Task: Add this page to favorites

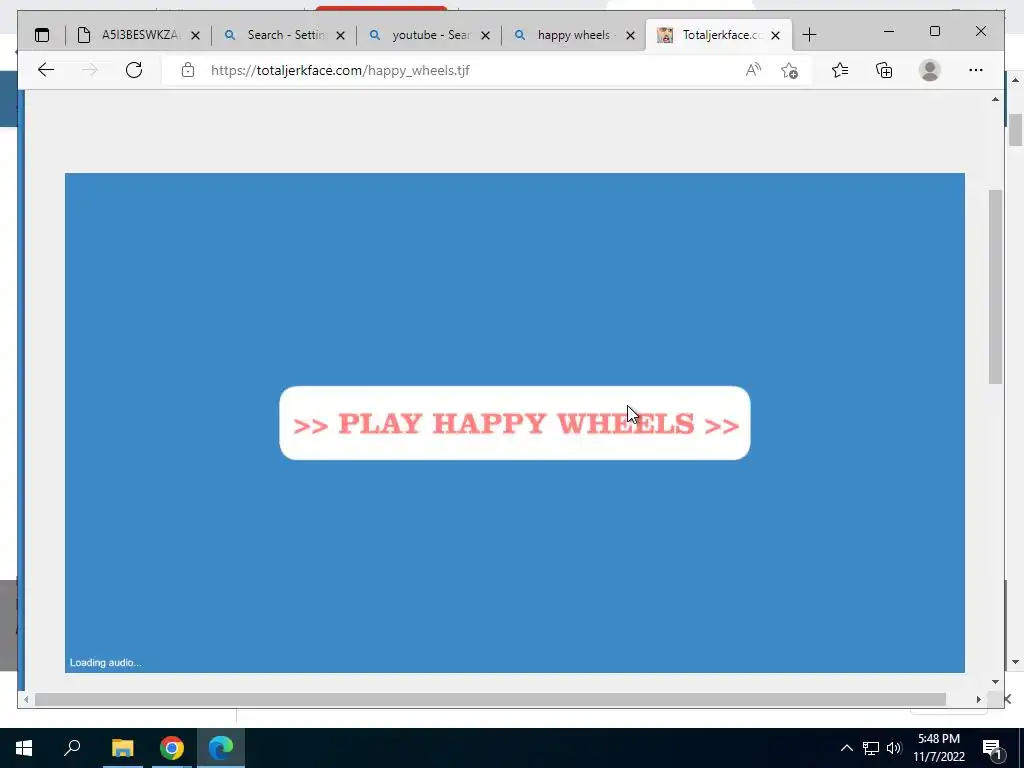Action: 790,70
